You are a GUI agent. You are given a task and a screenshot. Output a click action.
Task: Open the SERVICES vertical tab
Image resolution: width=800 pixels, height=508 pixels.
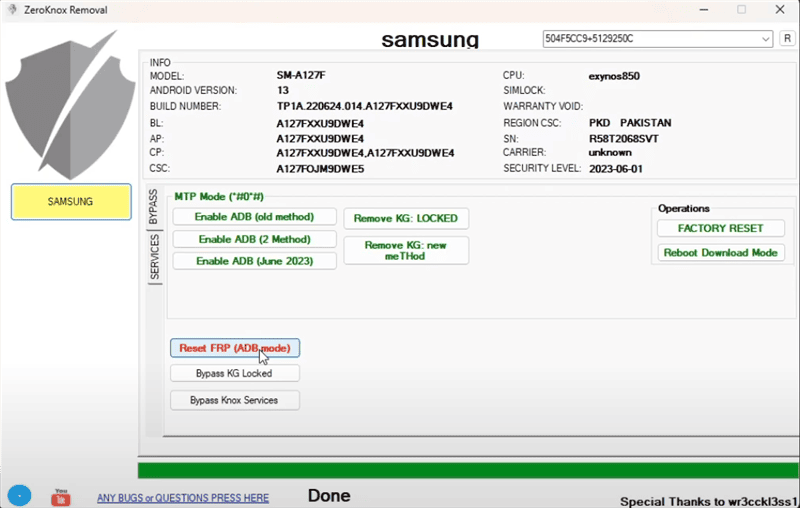coord(154,259)
